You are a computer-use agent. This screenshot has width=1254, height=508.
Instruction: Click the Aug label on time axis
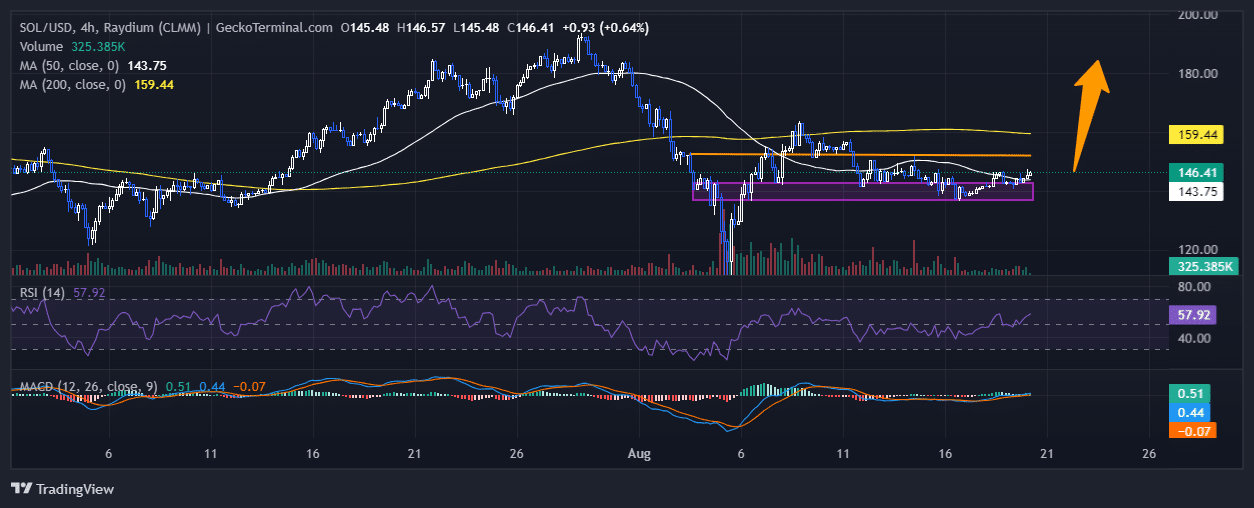pos(639,453)
